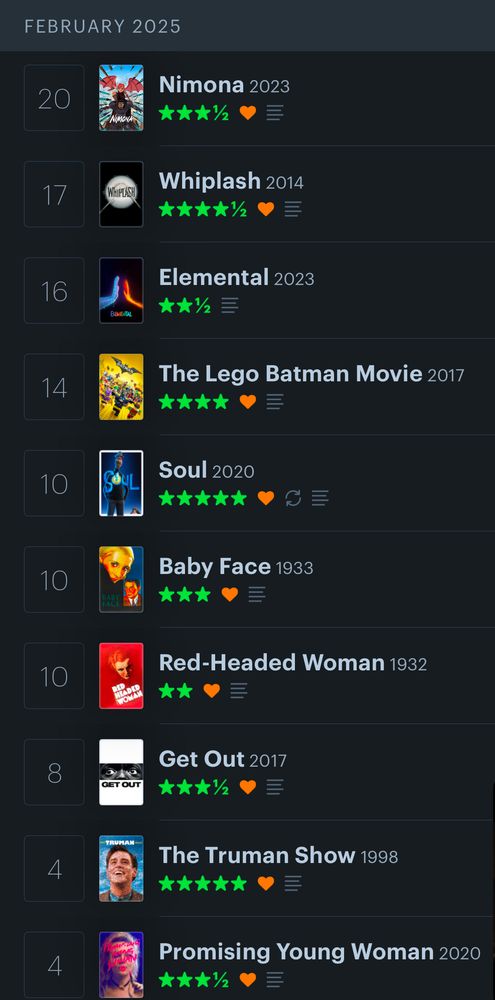This screenshot has width=495, height=1000.
Task: Click the FEBRUARY 2025 month header
Action: tap(103, 26)
